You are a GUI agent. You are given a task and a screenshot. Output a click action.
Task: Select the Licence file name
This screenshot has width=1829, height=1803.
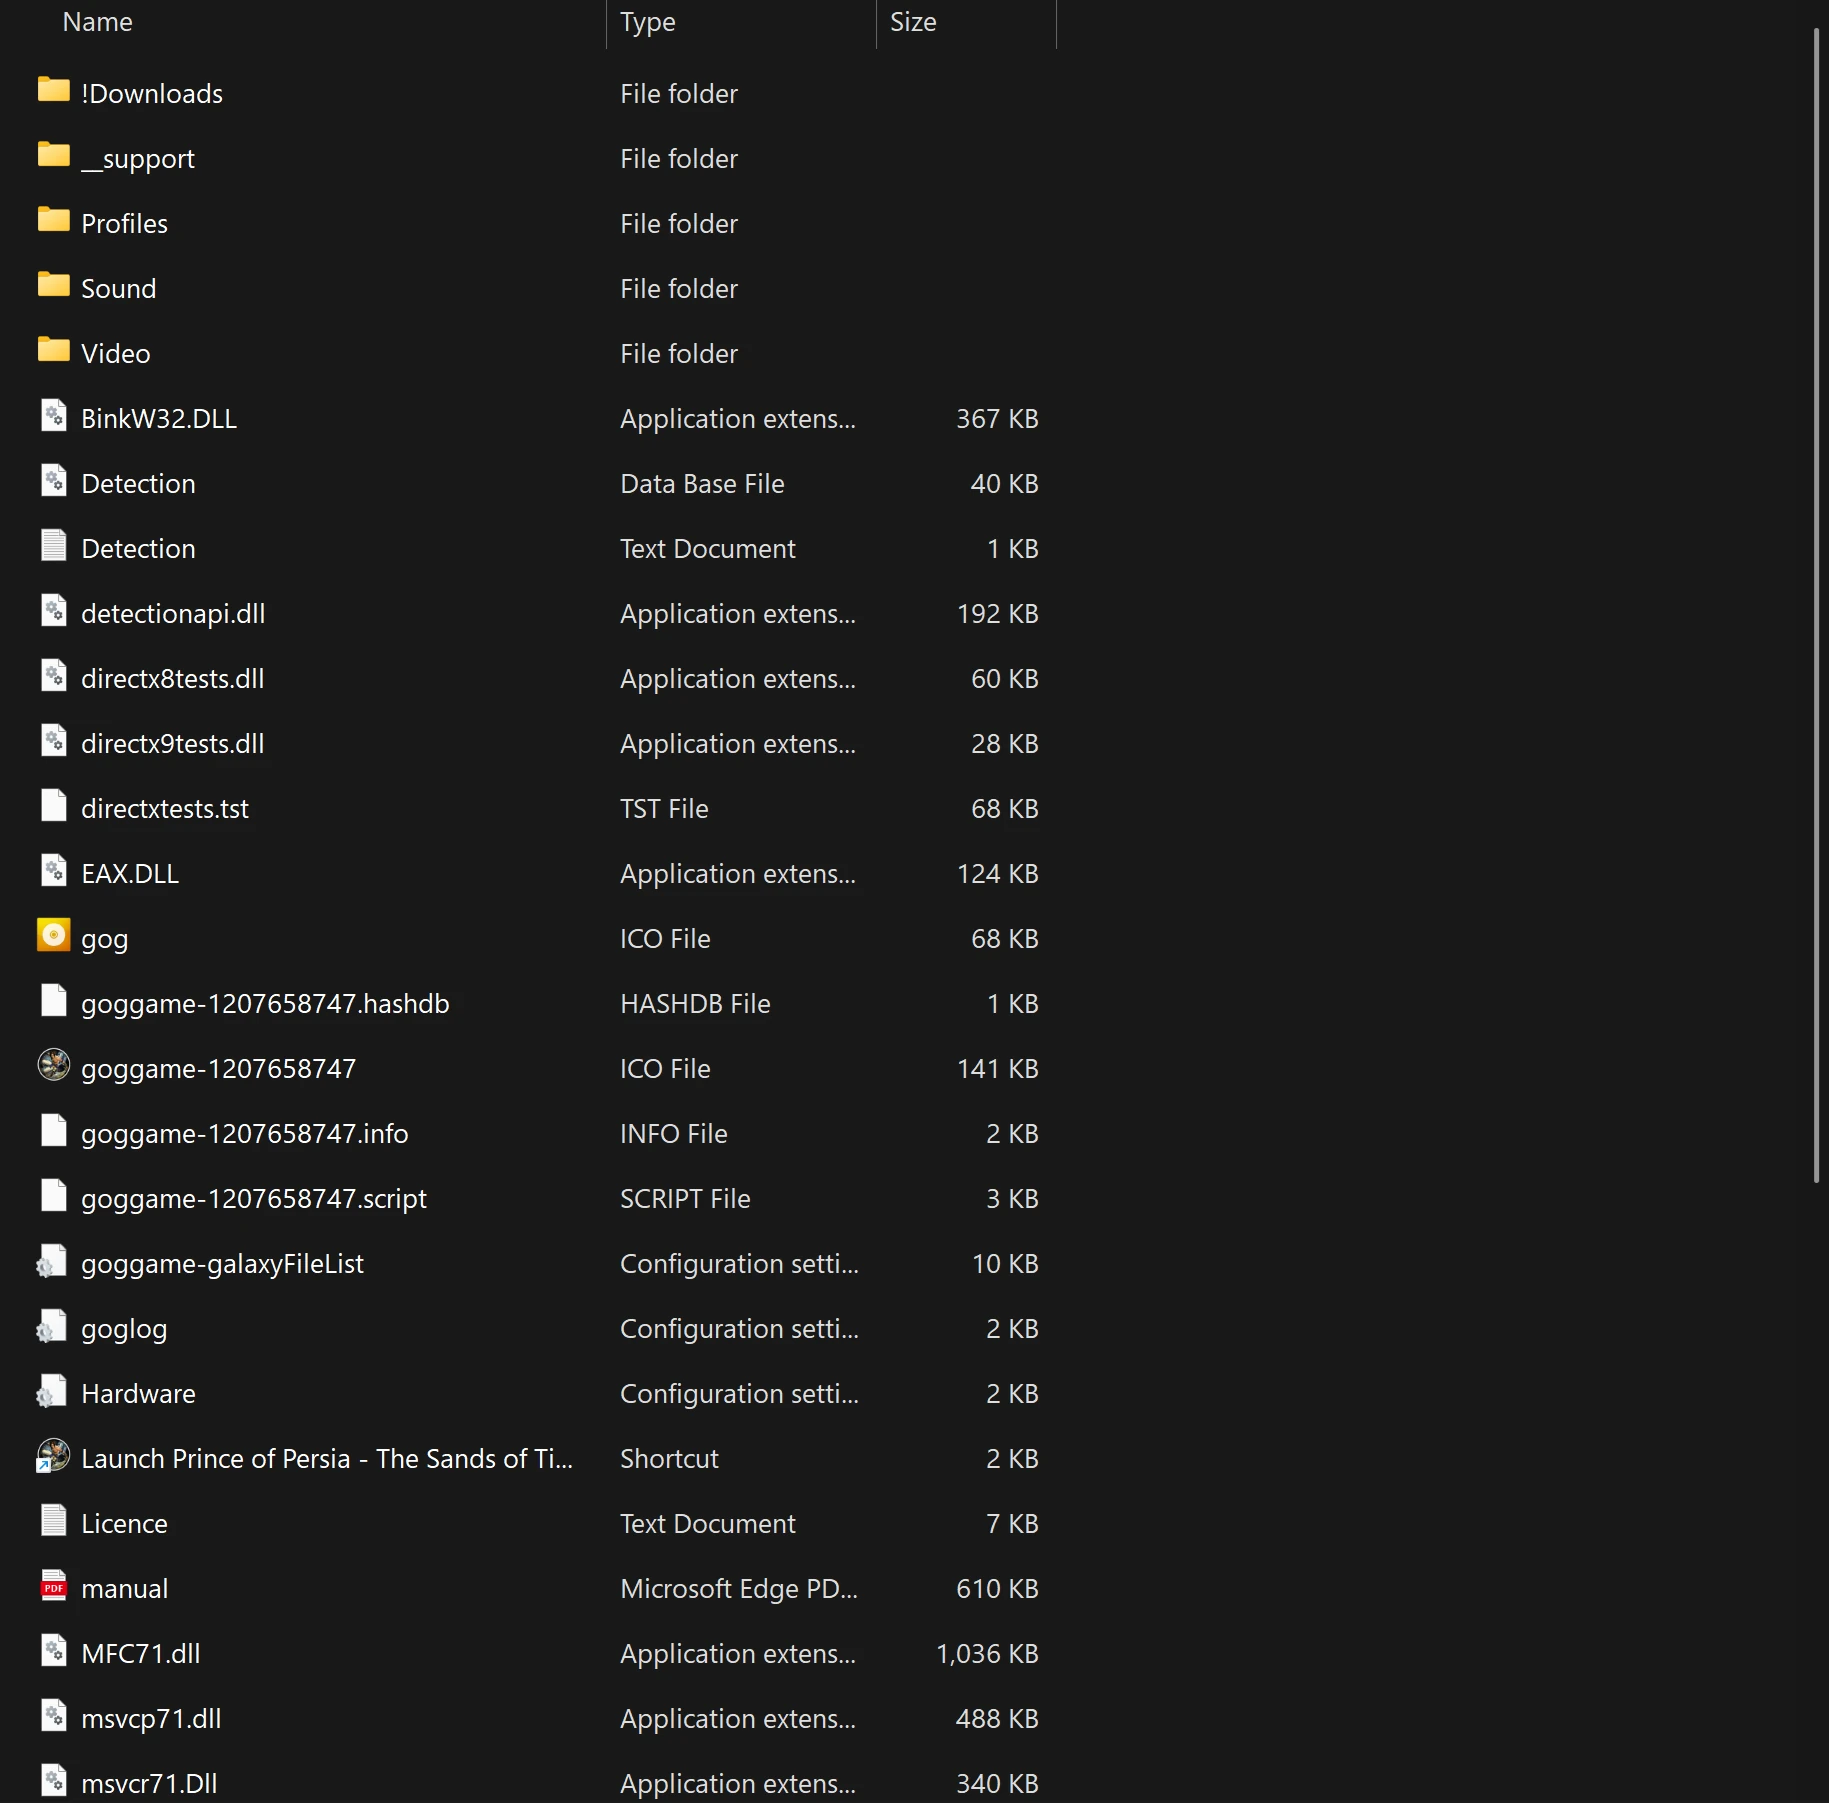(124, 1524)
